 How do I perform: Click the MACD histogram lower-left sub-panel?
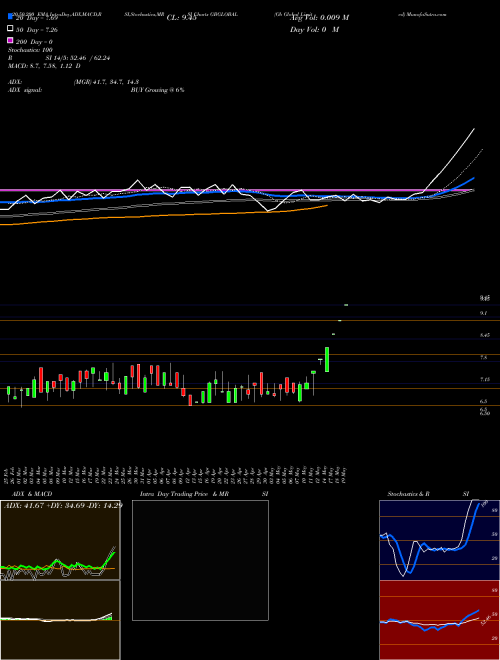pyautogui.click(x=60, y=620)
